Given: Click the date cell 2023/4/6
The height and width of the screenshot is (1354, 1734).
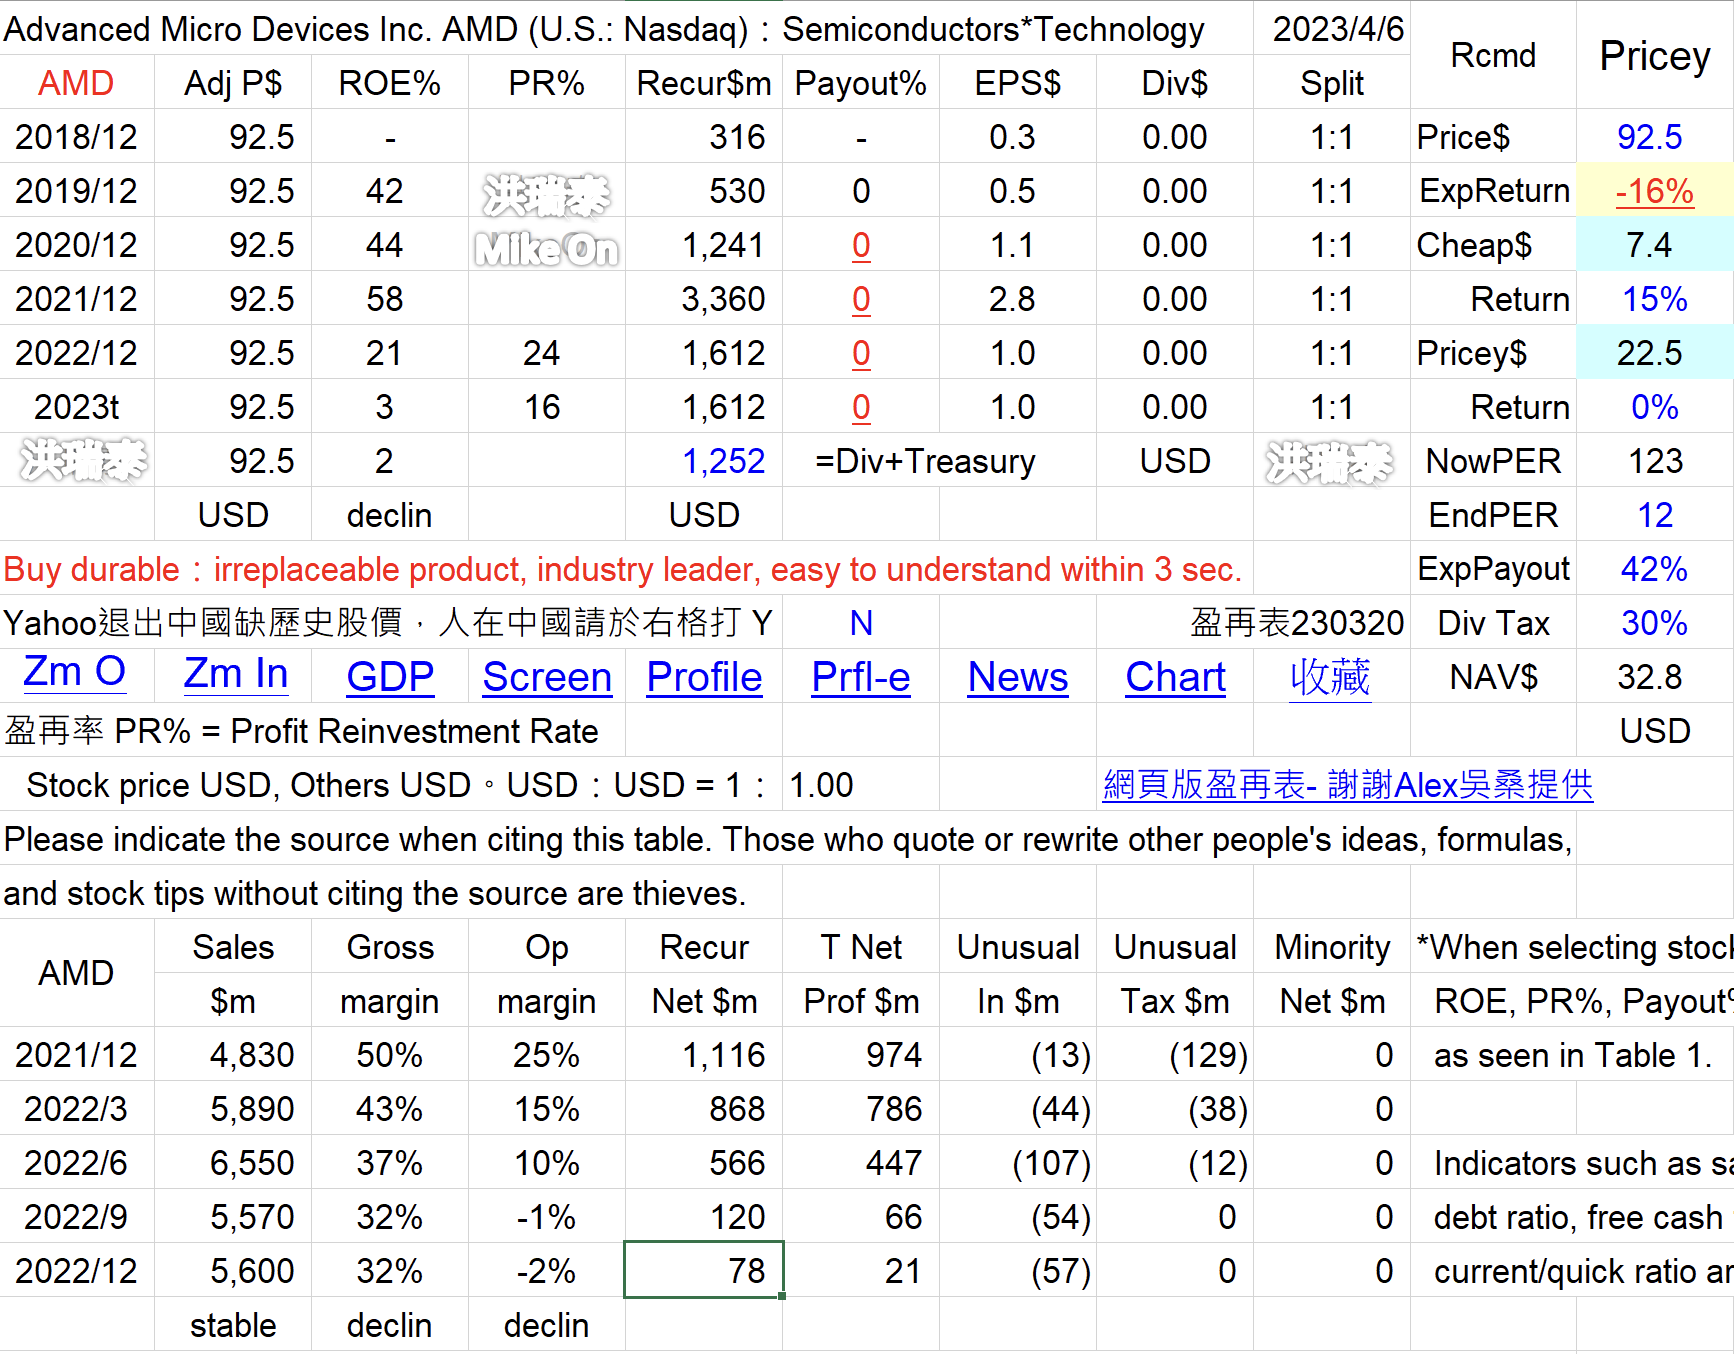Looking at the screenshot, I should [1338, 29].
